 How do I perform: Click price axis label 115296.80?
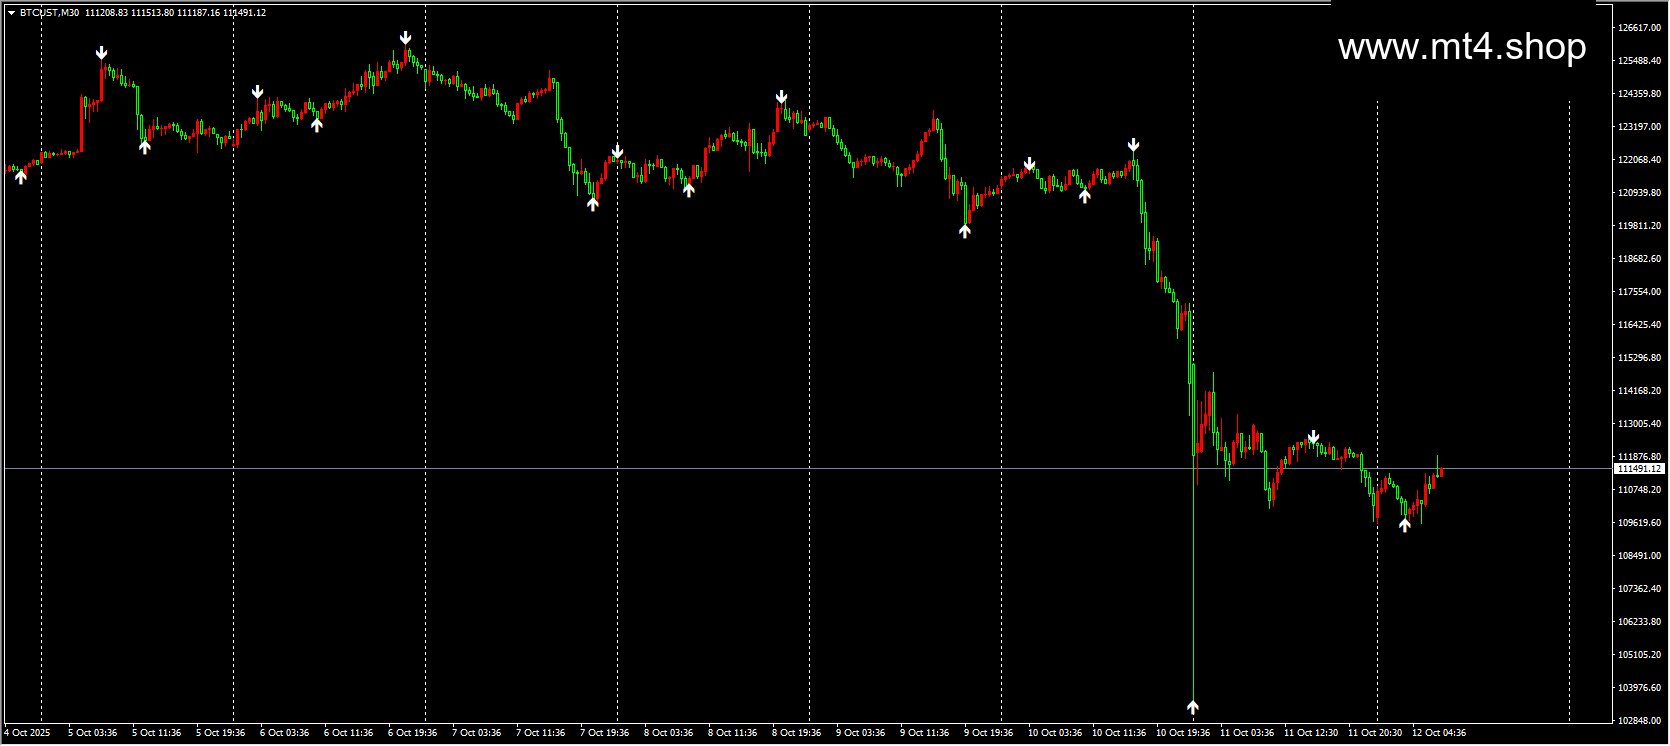(x=1640, y=358)
